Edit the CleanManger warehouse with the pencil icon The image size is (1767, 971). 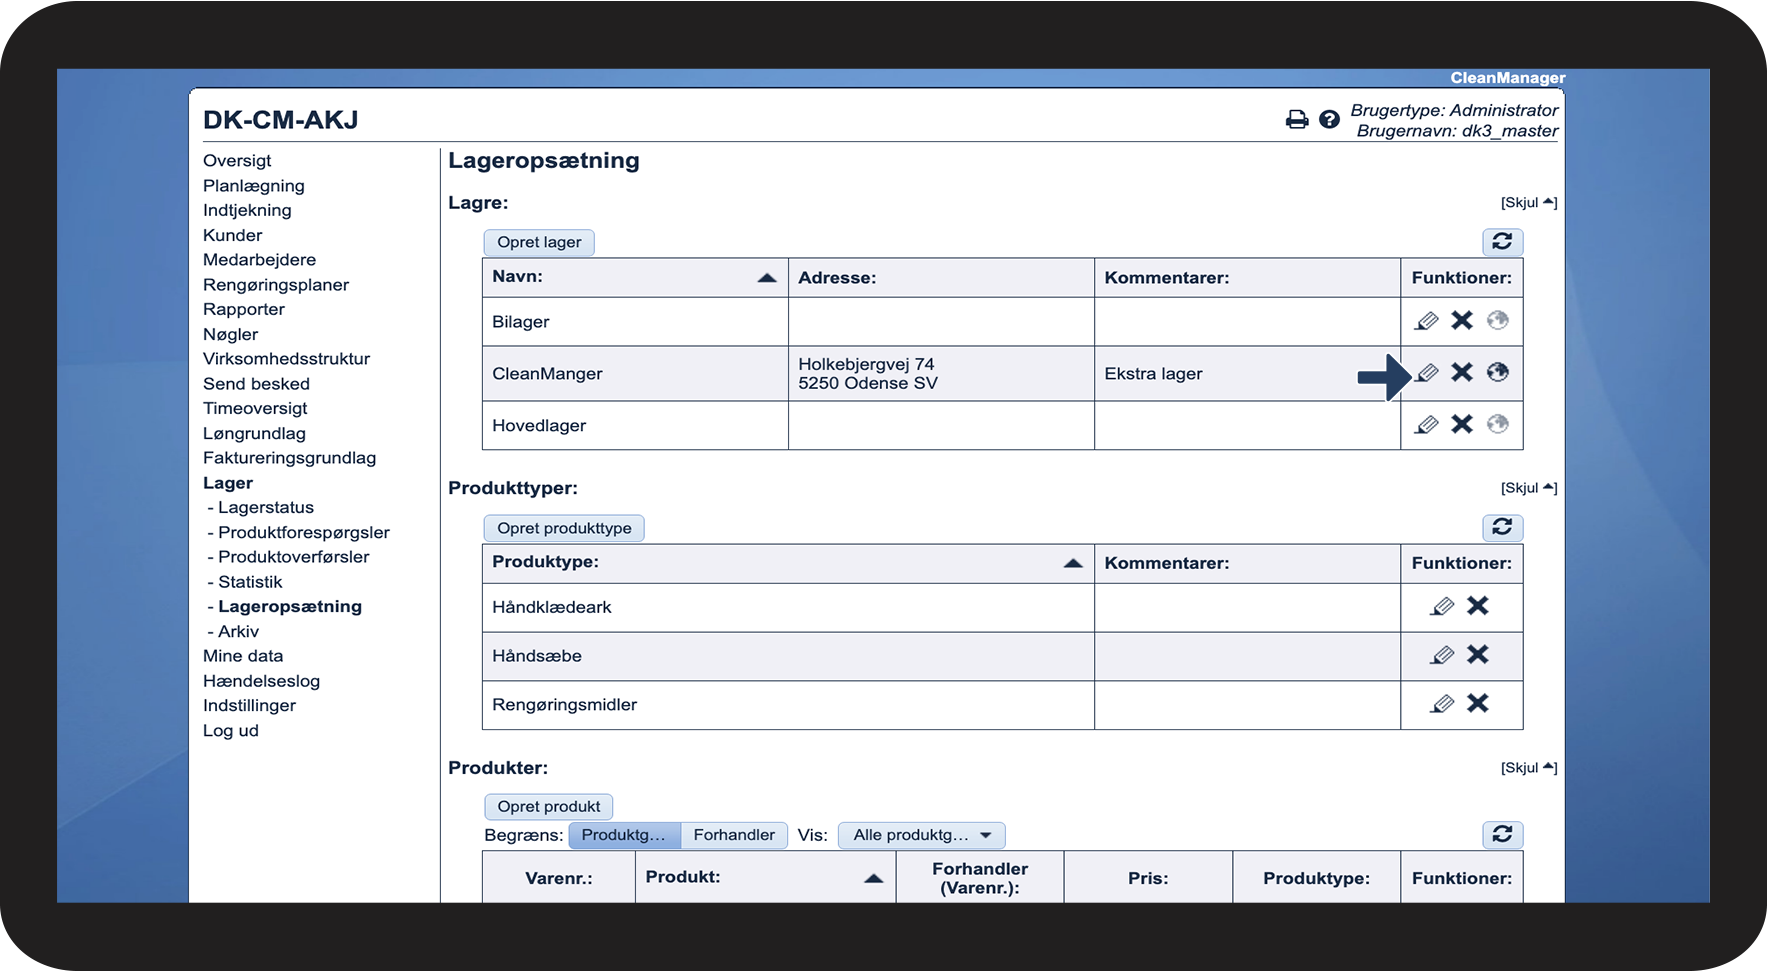(1427, 373)
